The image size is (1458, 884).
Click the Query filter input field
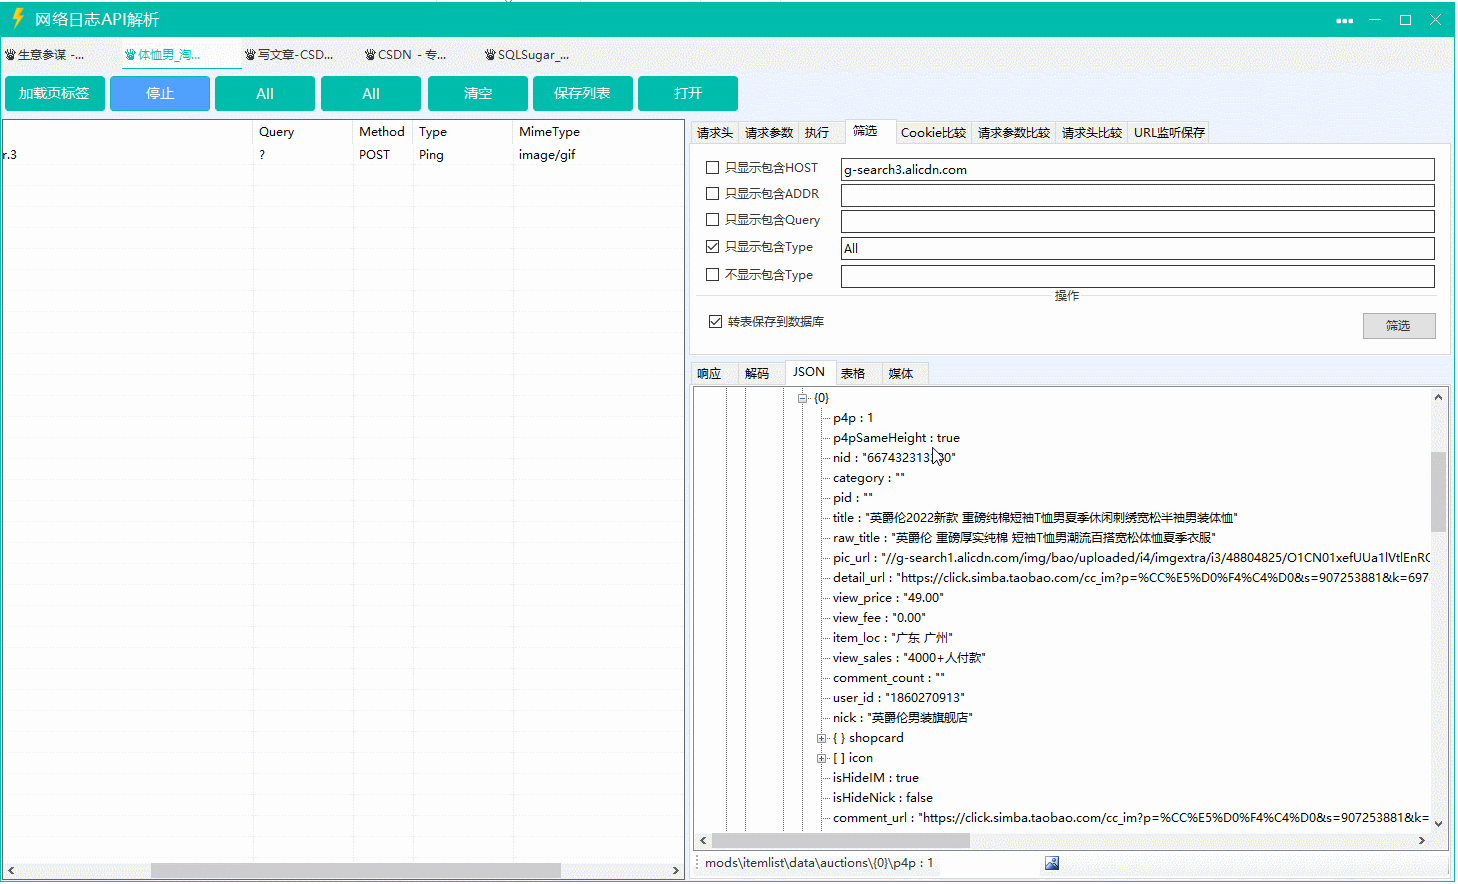(1138, 222)
